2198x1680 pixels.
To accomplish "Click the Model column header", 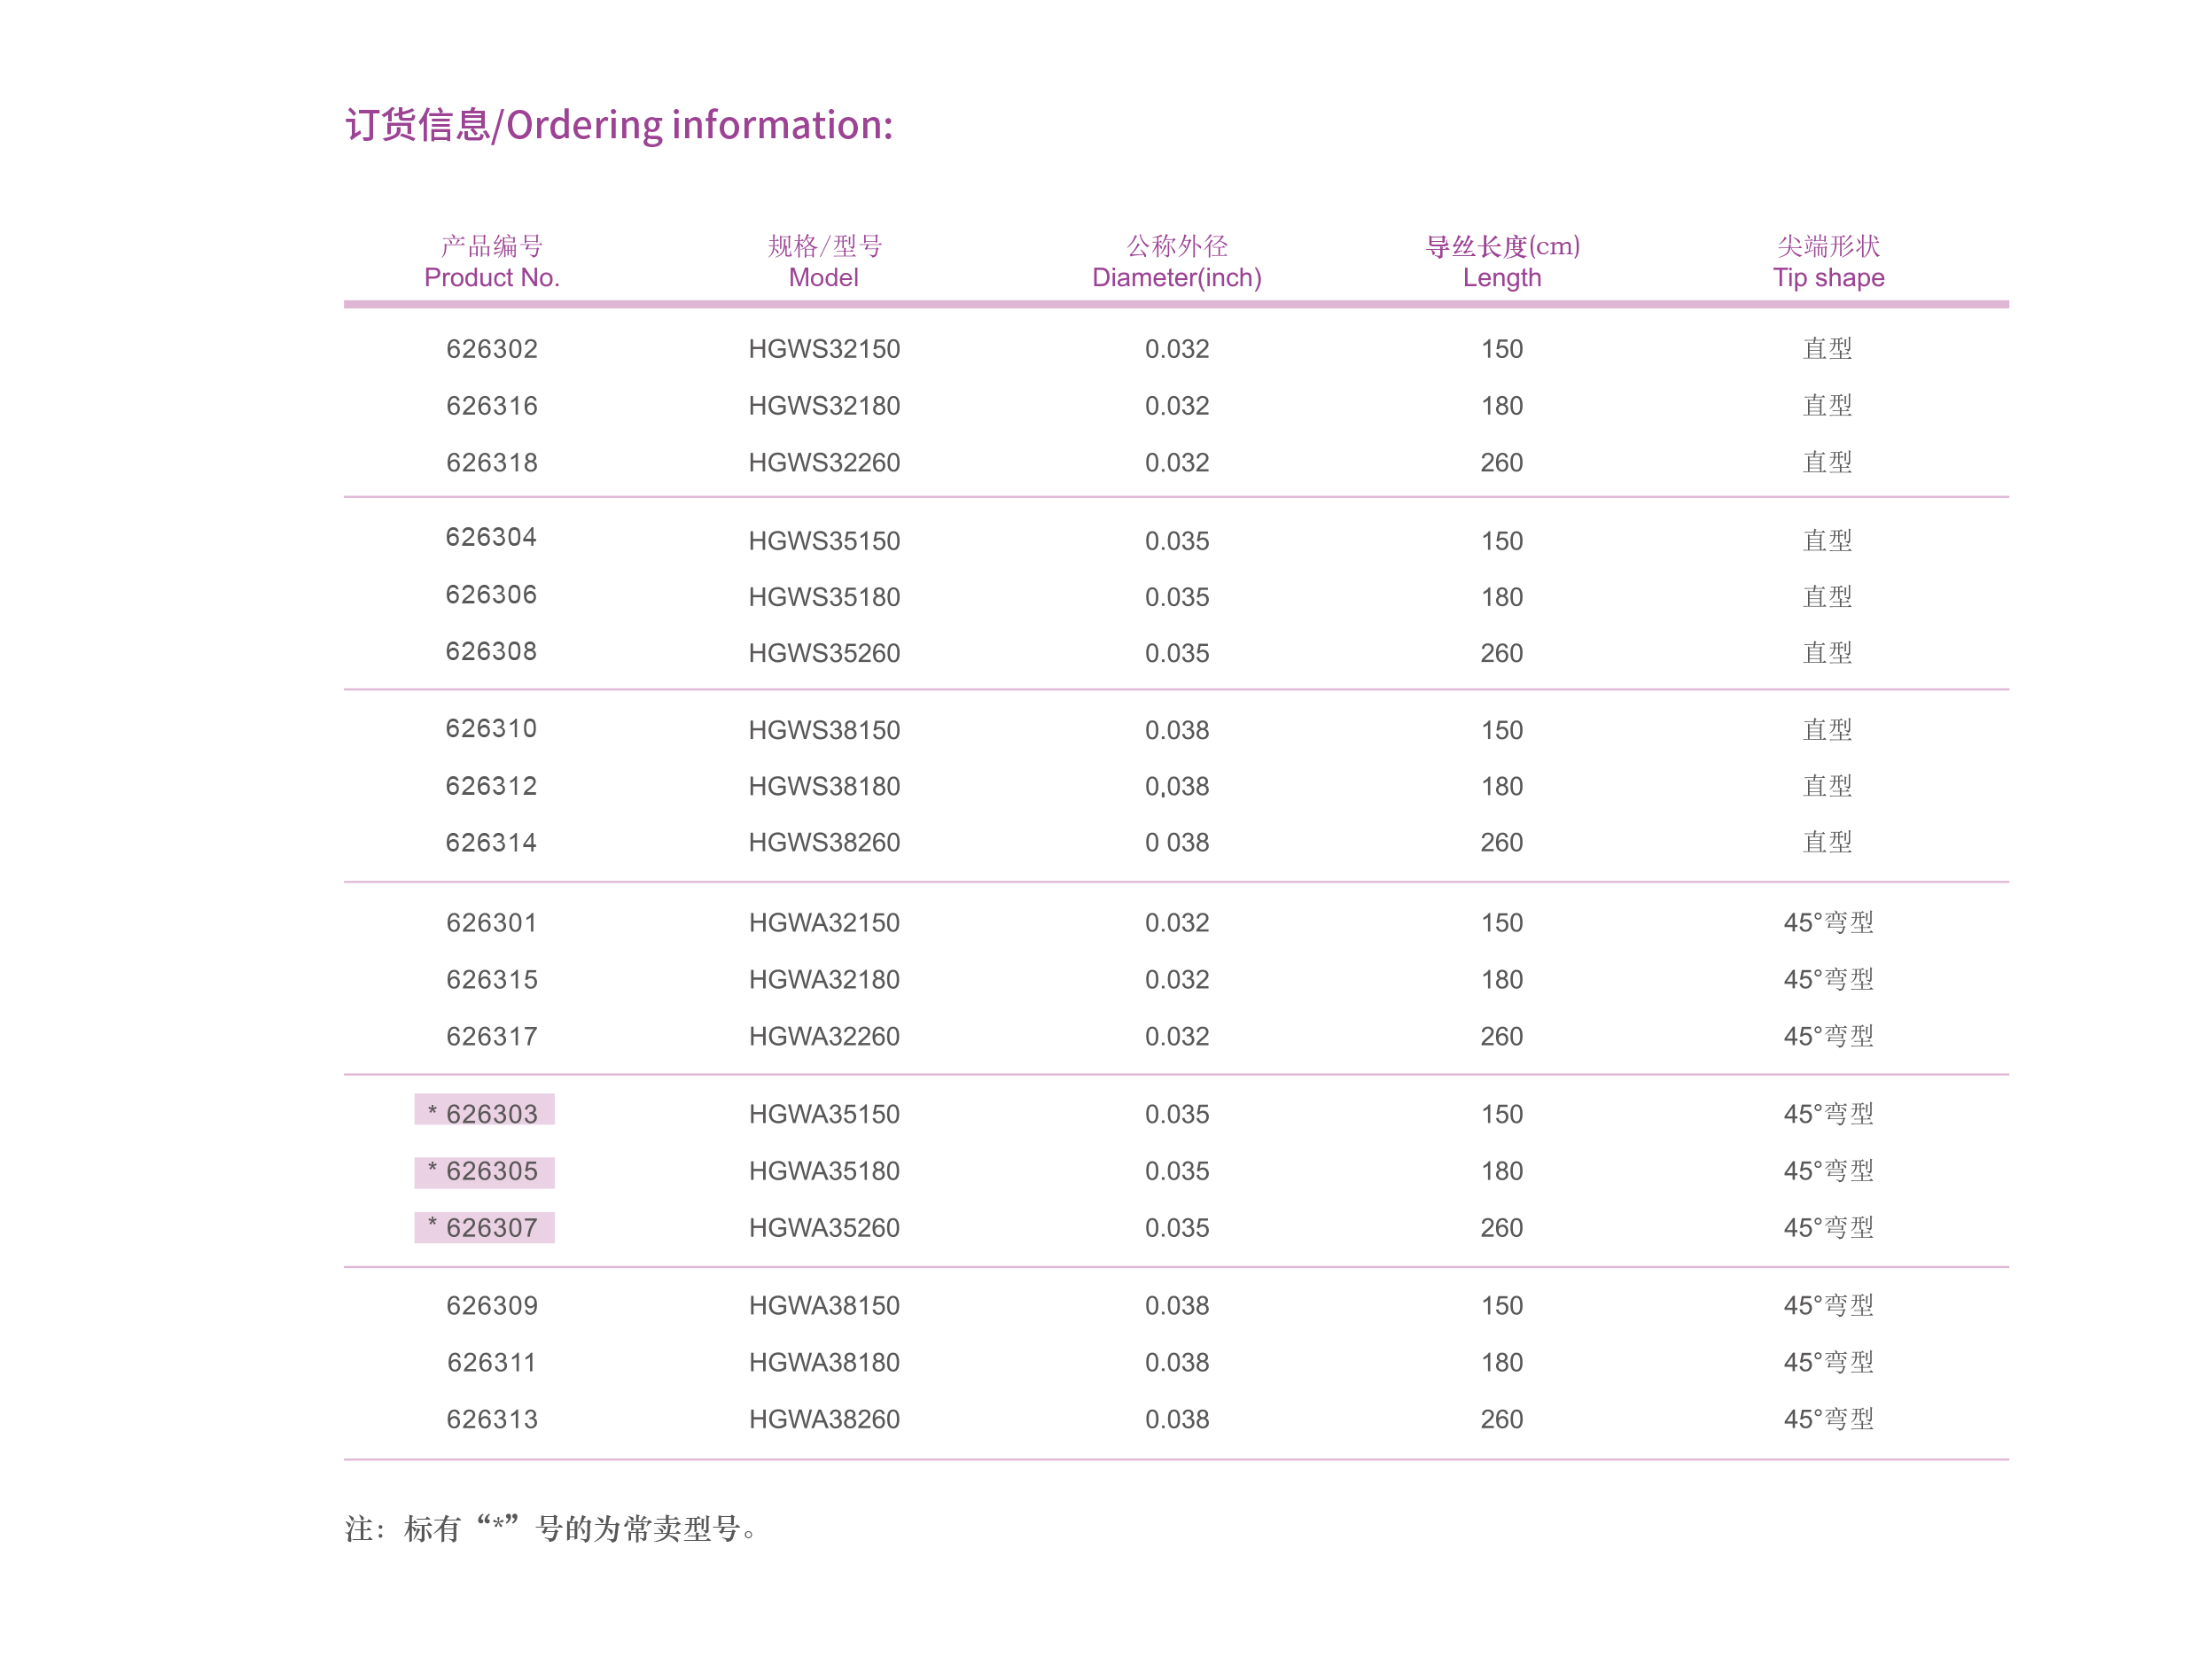I will tap(823, 262).
